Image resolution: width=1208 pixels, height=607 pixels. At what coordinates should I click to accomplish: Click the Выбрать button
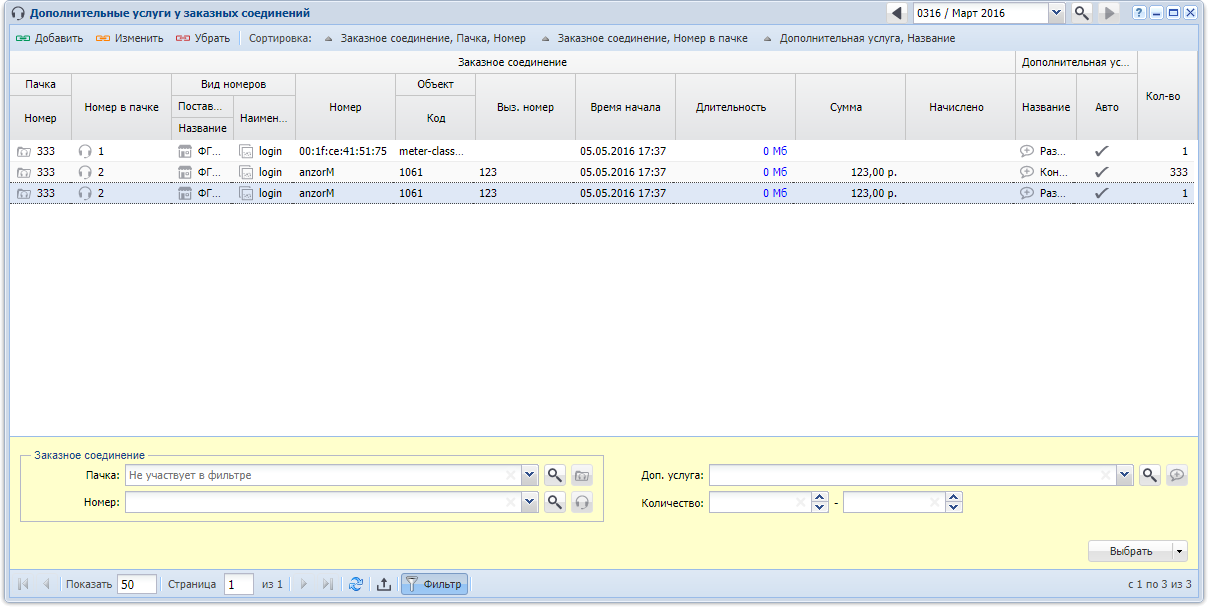tap(1130, 551)
